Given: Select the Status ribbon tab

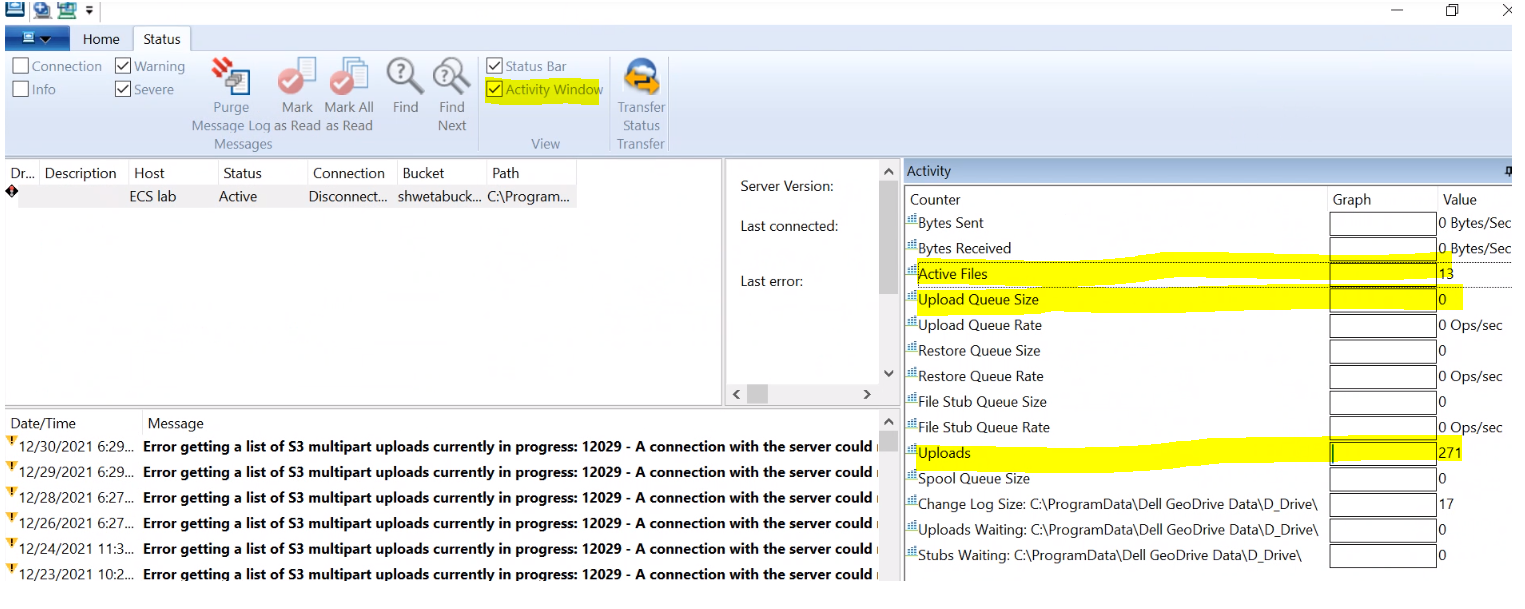Looking at the screenshot, I should click(161, 39).
